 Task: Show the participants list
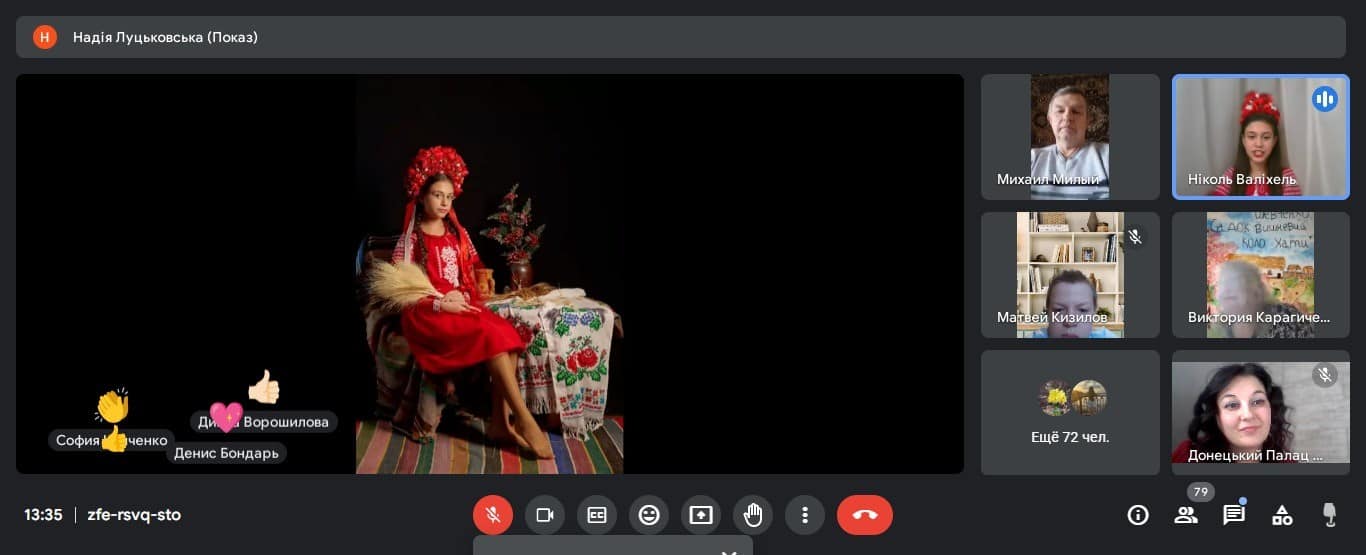[x=1186, y=515]
